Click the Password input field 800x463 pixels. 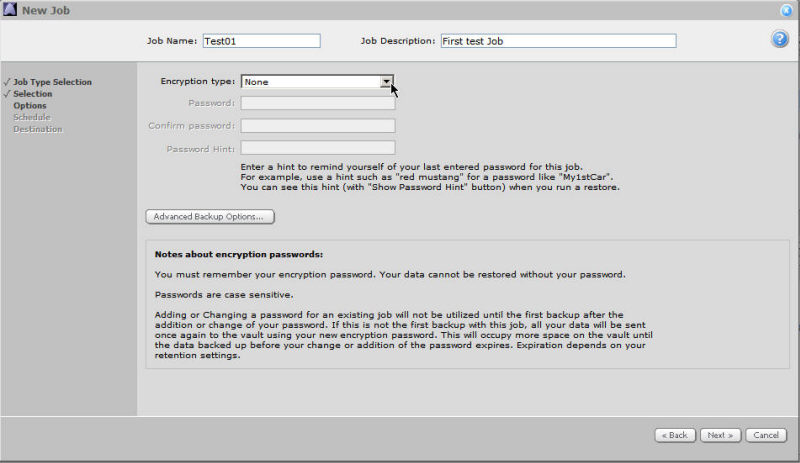tap(318, 103)
